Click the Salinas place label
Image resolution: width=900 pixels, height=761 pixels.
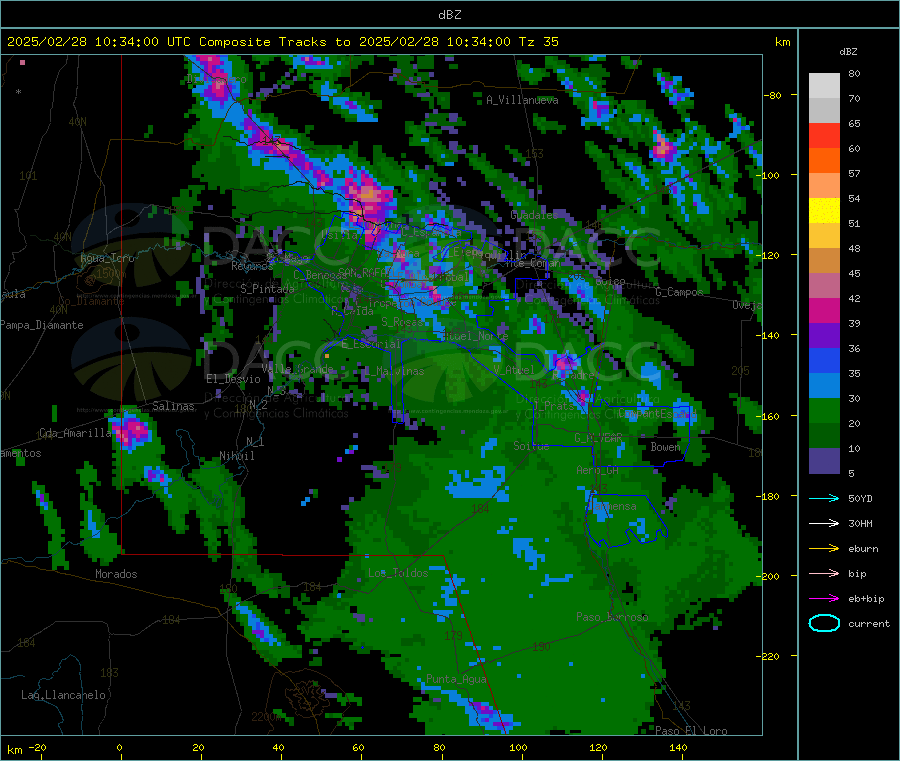[173, 406]
